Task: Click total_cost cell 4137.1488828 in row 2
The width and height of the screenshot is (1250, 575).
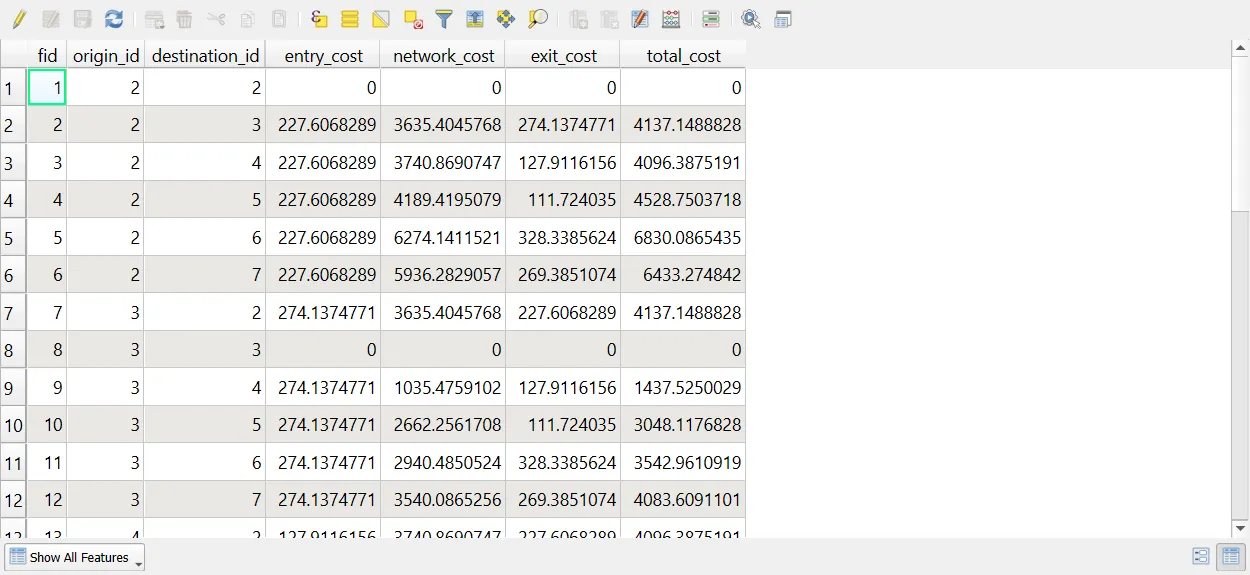Action: pyautogui.click(x=683, y=125)
